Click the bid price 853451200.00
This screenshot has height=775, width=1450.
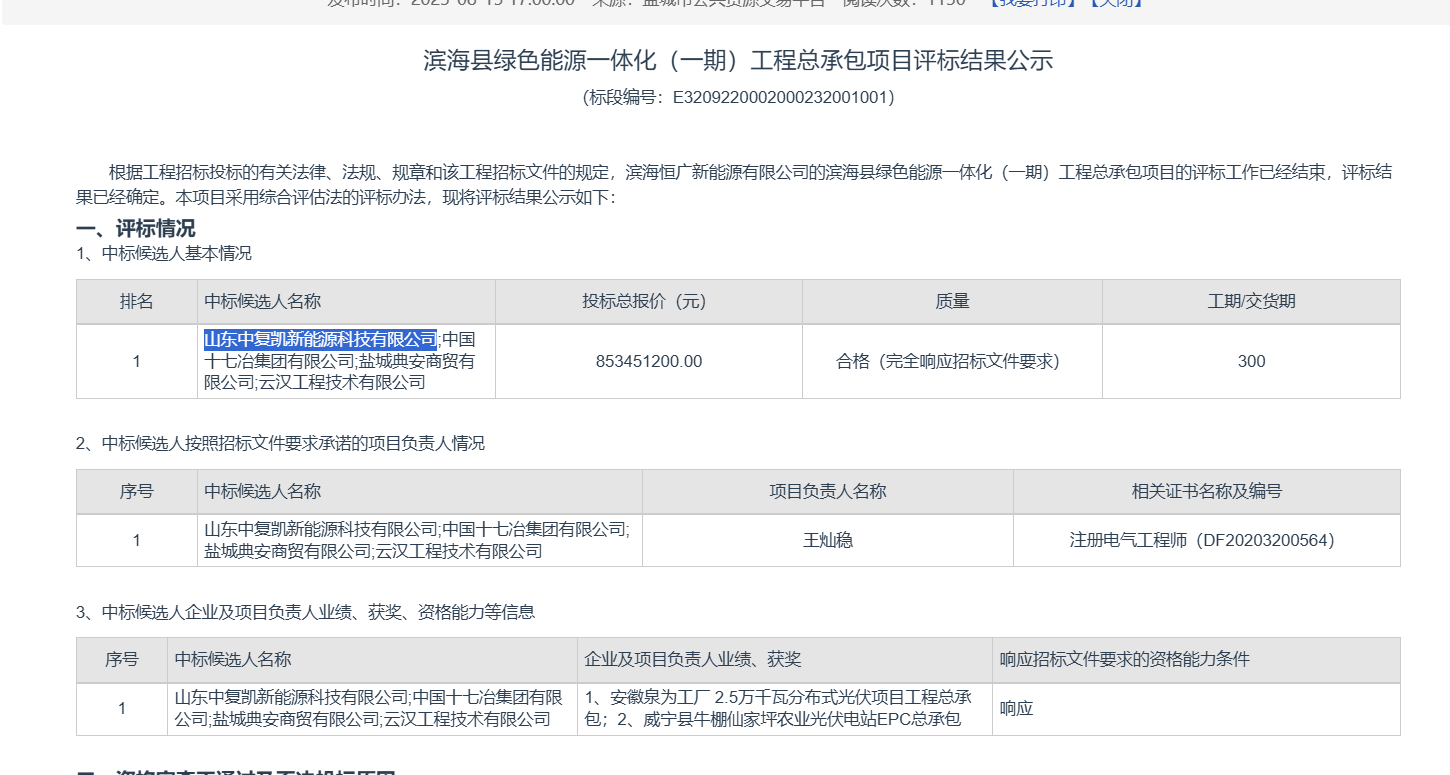point(649,362)
